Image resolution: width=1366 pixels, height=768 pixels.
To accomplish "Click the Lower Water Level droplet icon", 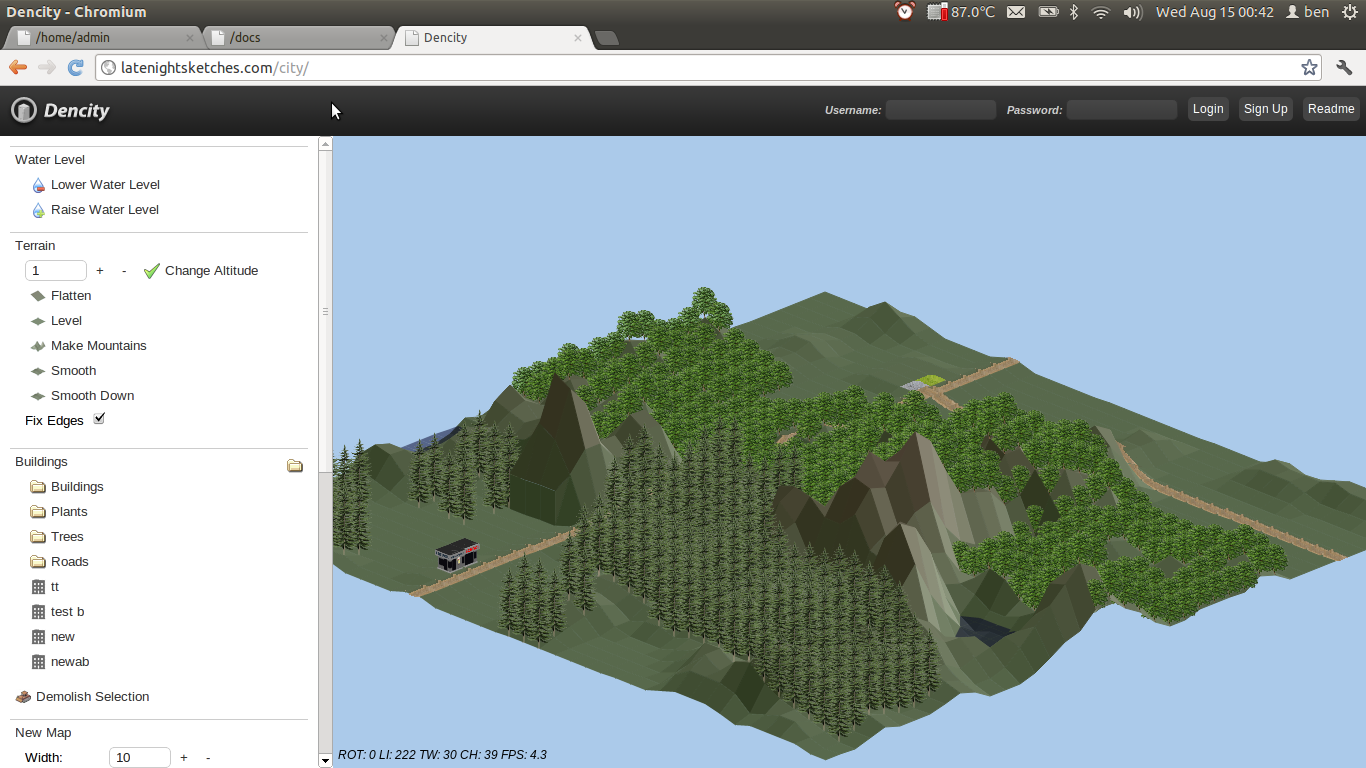I will [x=39, y=185].
